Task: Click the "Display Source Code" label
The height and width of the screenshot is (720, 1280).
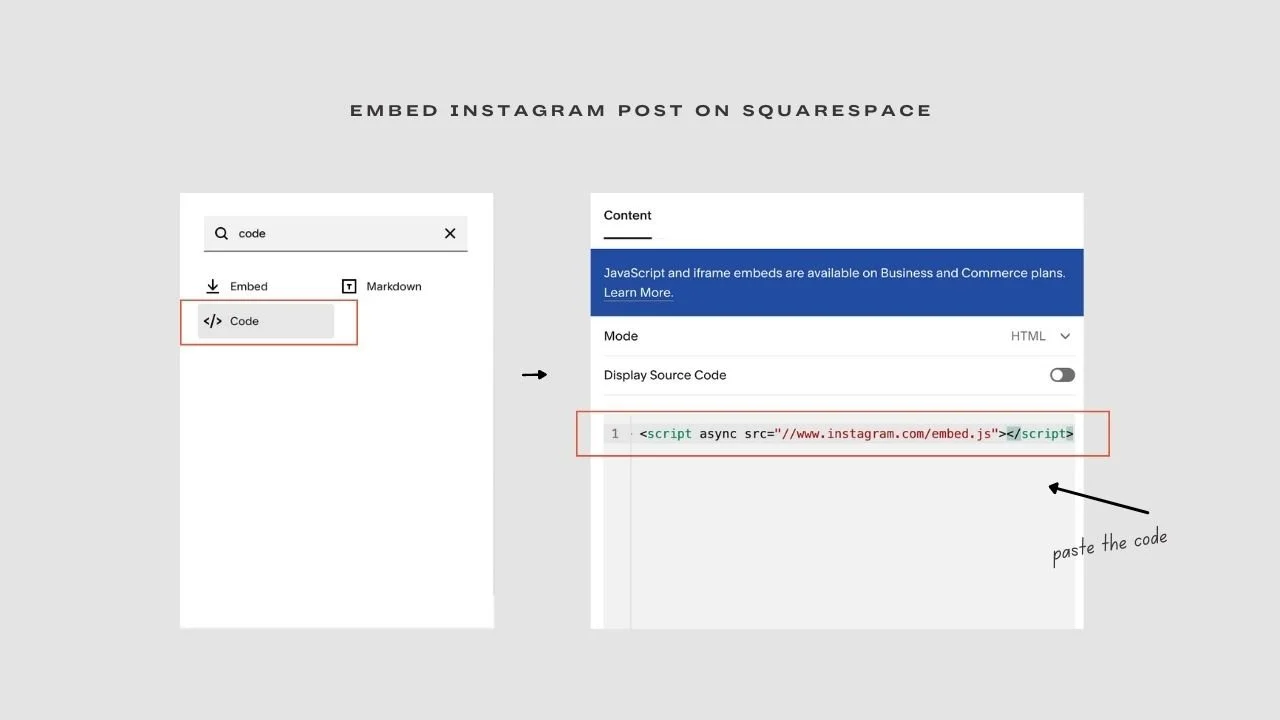Action: pos(665,375)
